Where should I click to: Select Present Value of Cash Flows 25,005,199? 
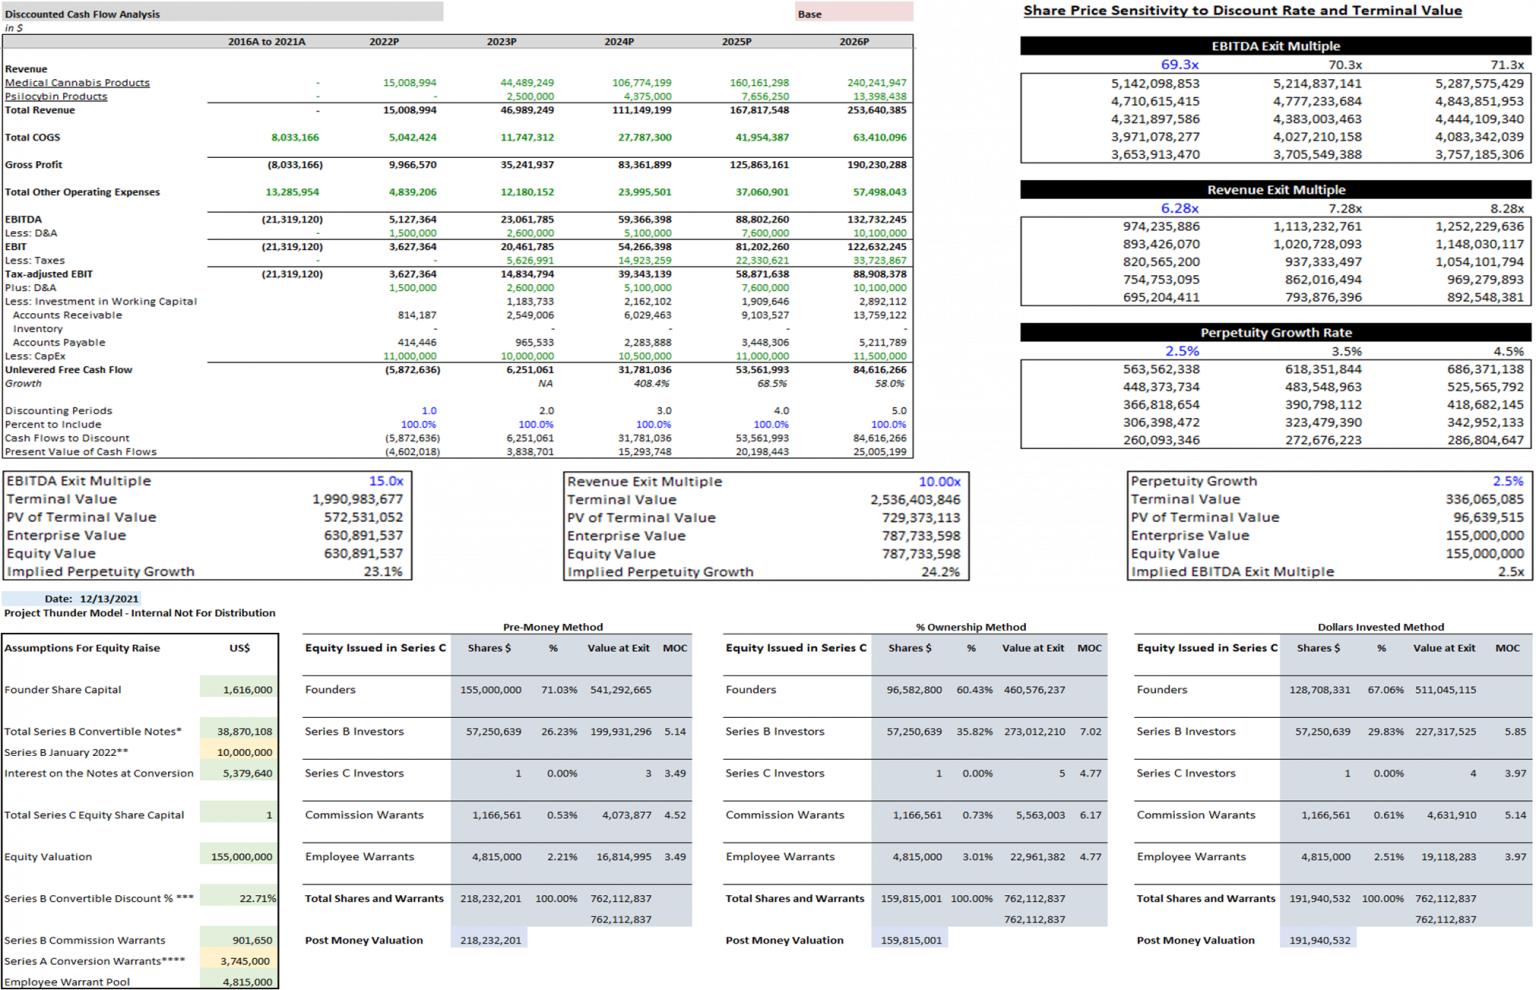coord(880,452)
